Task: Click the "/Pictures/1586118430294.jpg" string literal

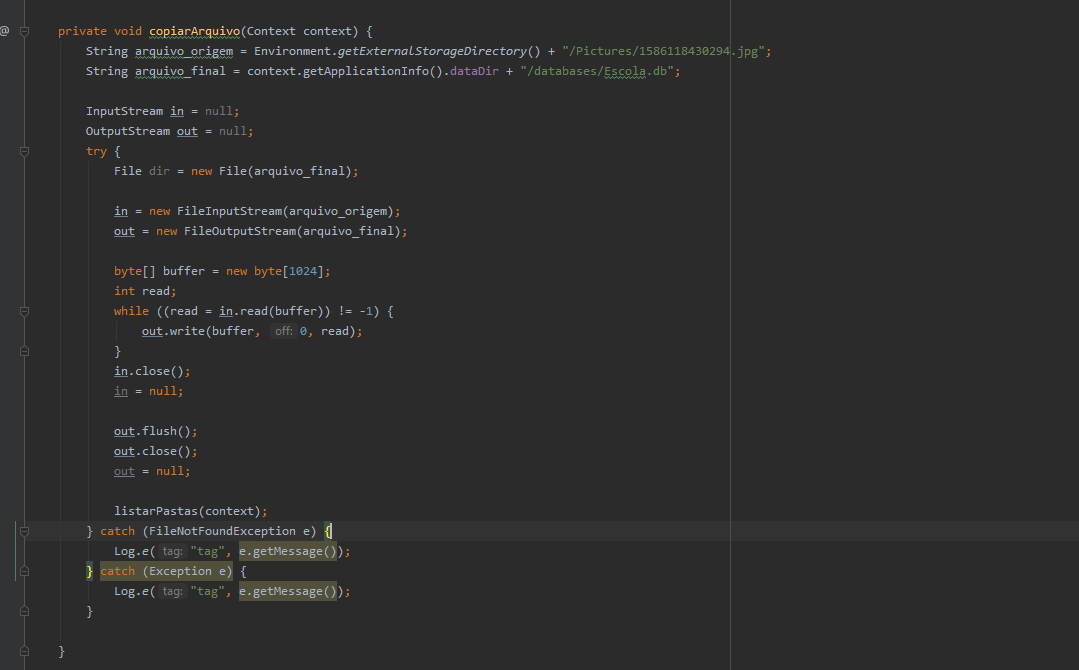Action: [663, 52]
